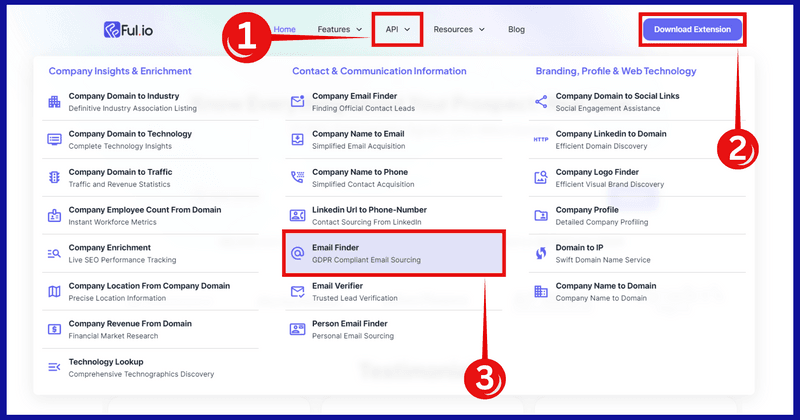Choose Company Name to Domain option
Screen dimensions: 800x420
tap(606, 286)
